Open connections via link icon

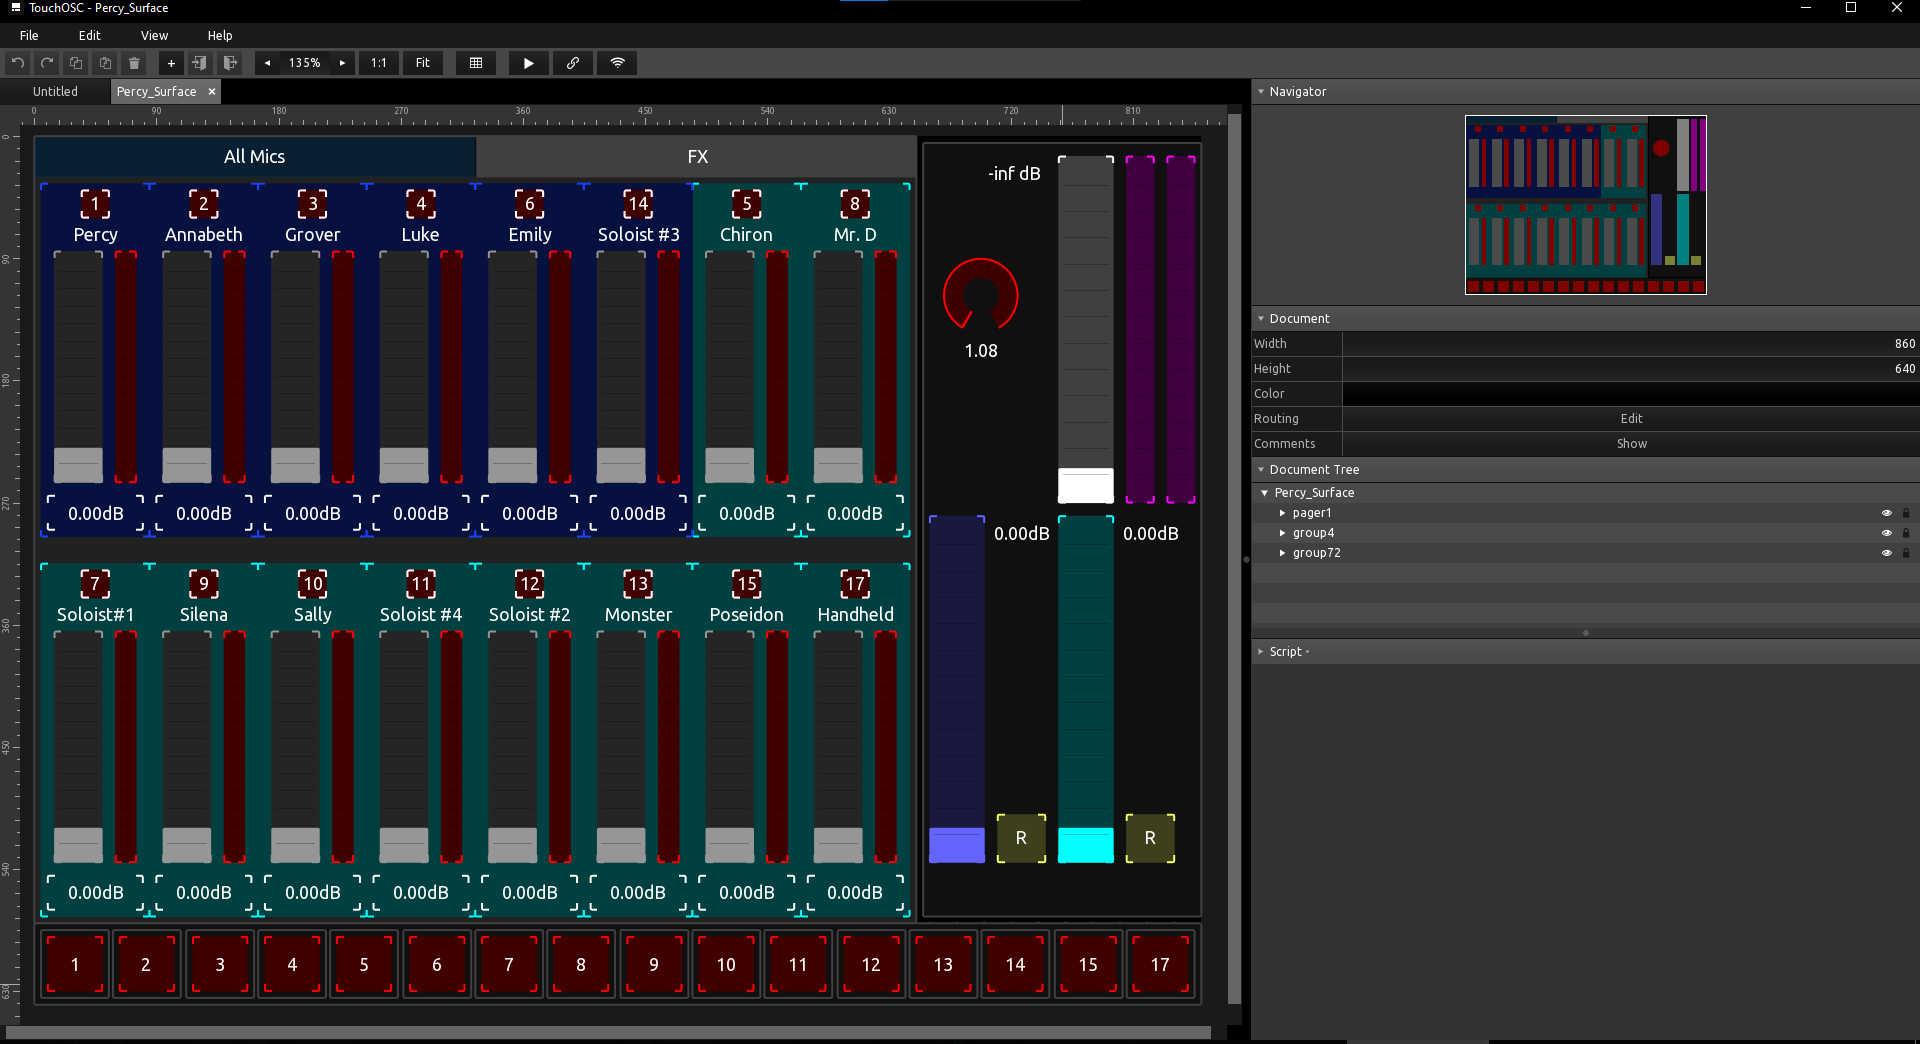(x=572, y=63)
